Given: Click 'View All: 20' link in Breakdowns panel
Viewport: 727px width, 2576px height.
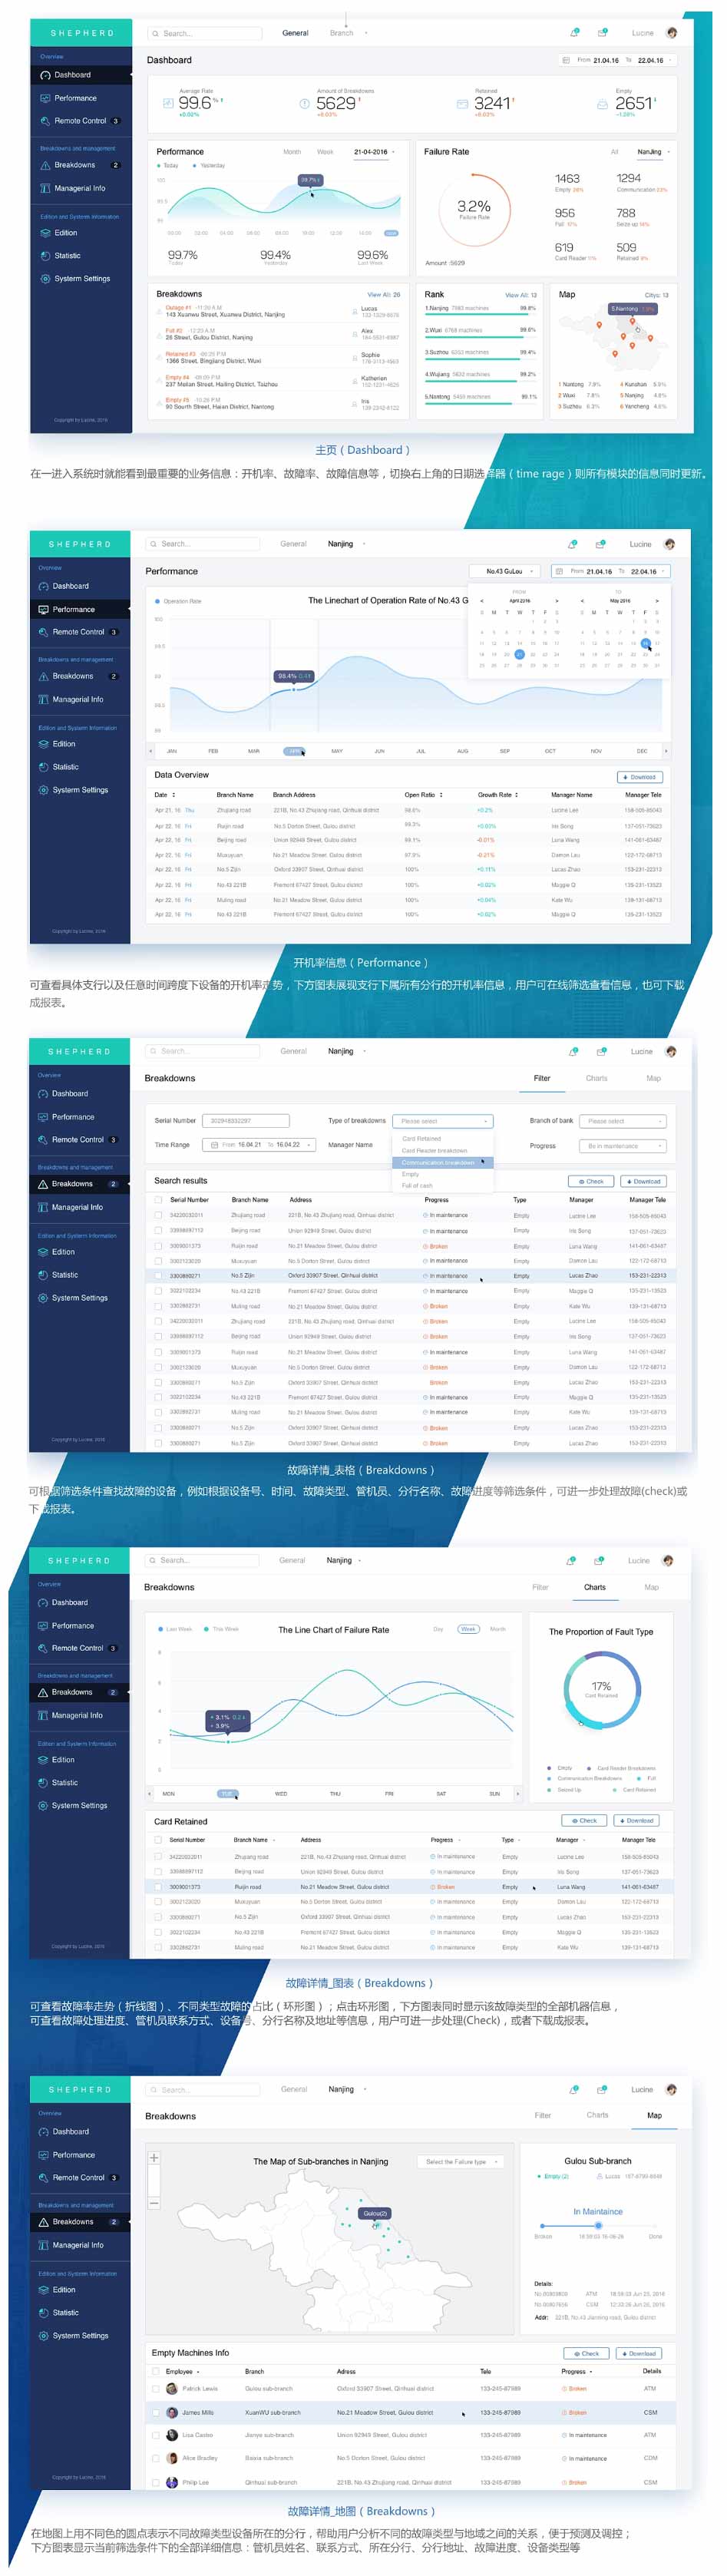Looking at the screenshot, I should (x=383, y=295).
